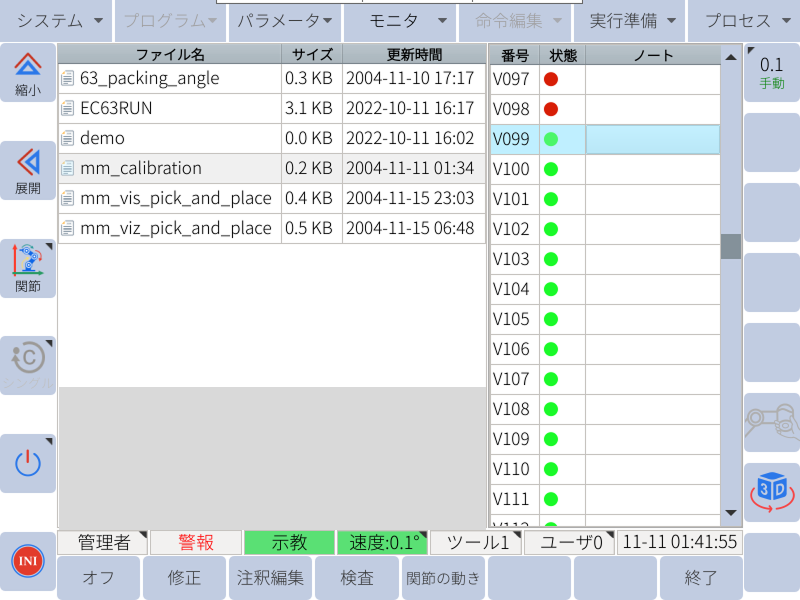Sort by ファイル名 column header

170,54
